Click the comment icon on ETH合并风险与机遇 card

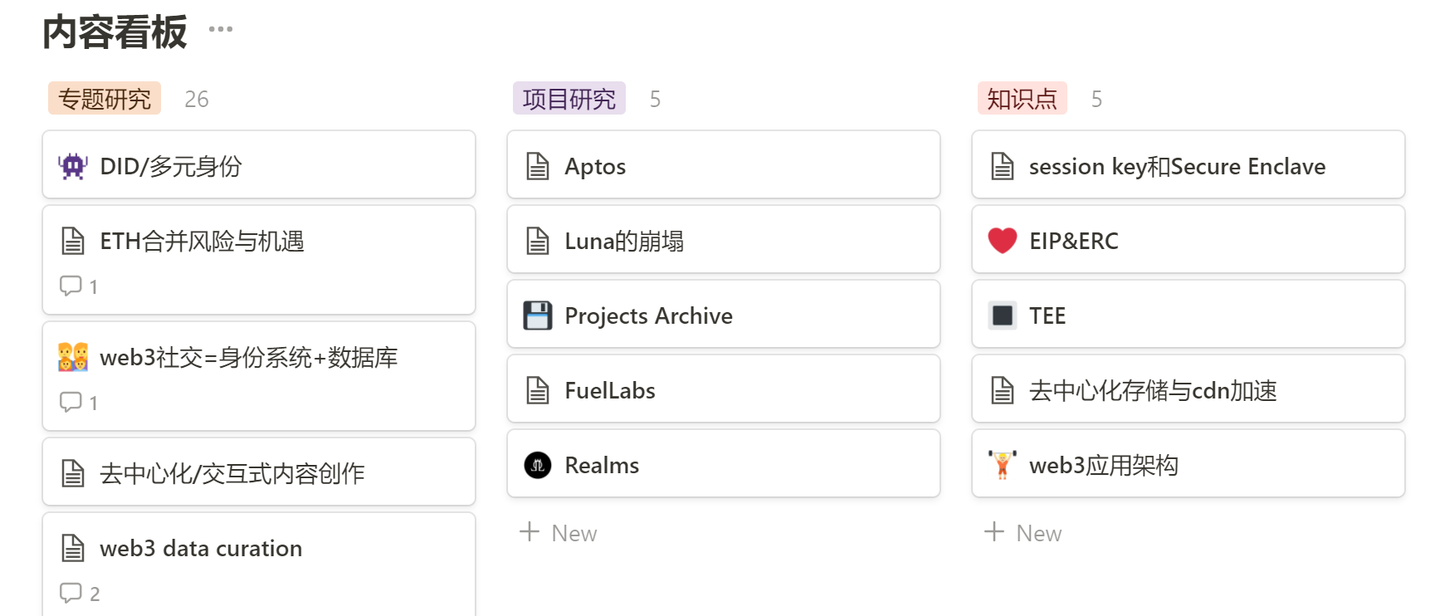[x=71, y=287]
